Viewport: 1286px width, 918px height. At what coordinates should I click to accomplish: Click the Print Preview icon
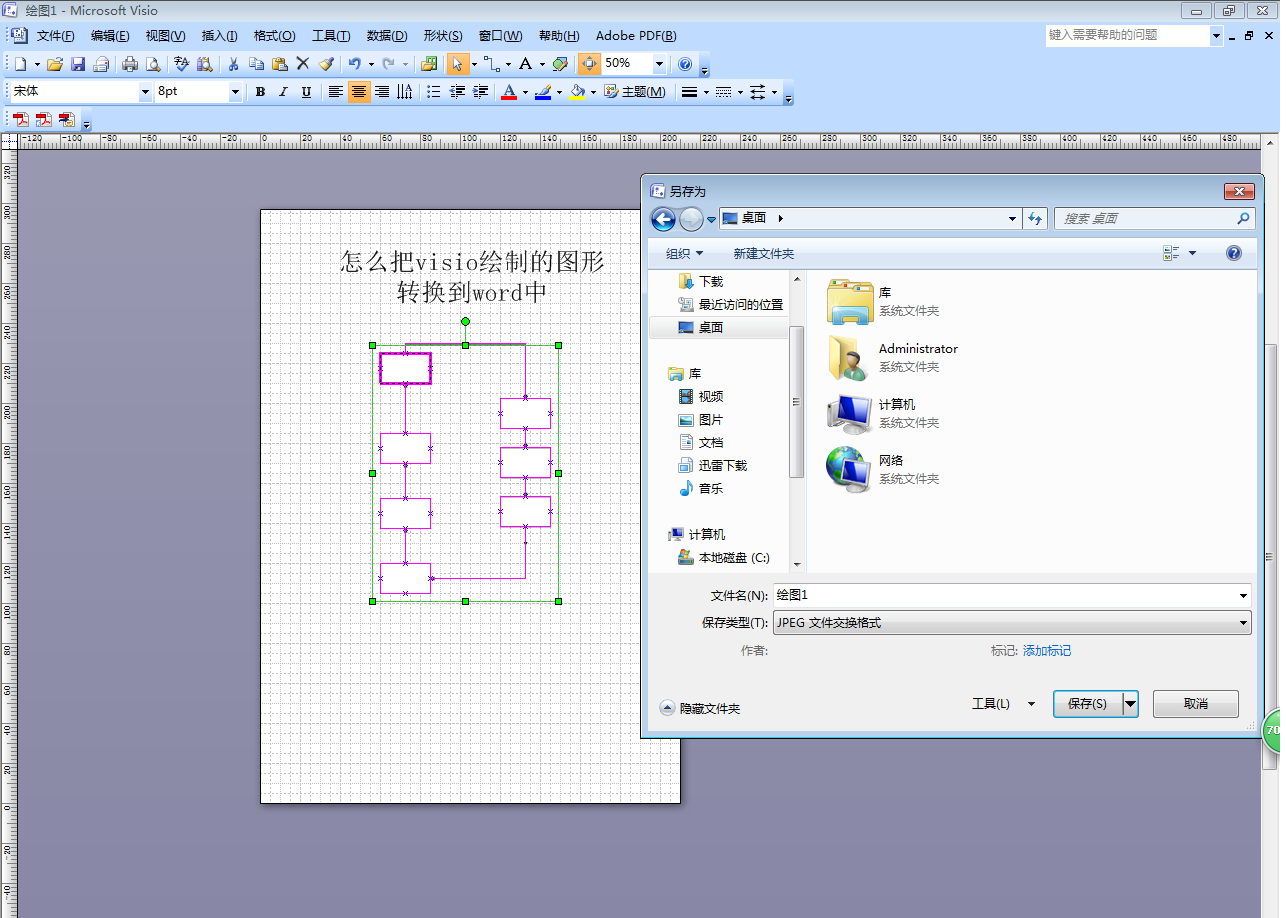pyautogui.click(x=153, y=64)
